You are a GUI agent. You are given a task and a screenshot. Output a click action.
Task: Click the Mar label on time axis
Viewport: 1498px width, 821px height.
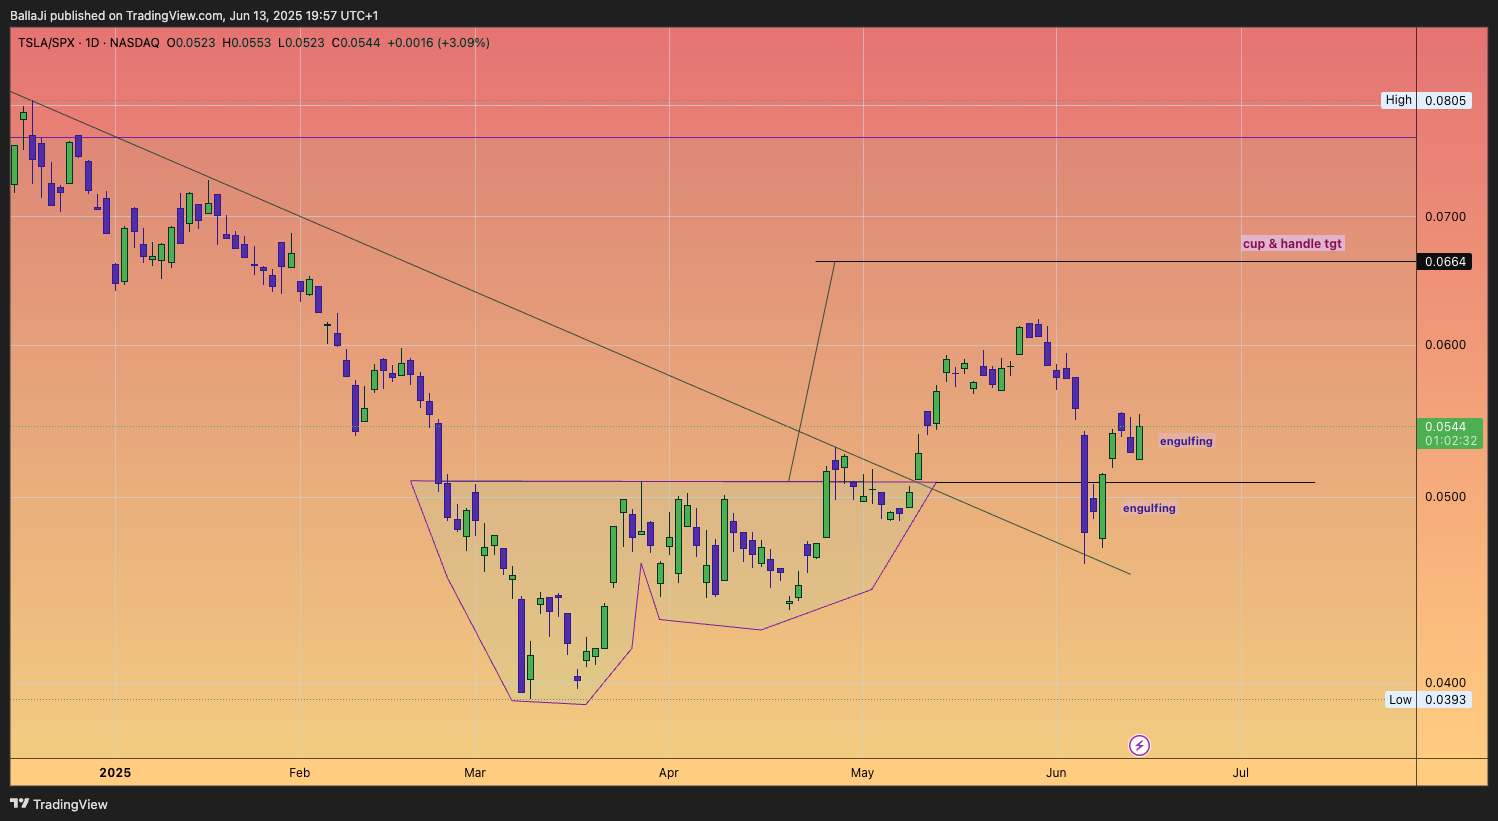[475, 773]
